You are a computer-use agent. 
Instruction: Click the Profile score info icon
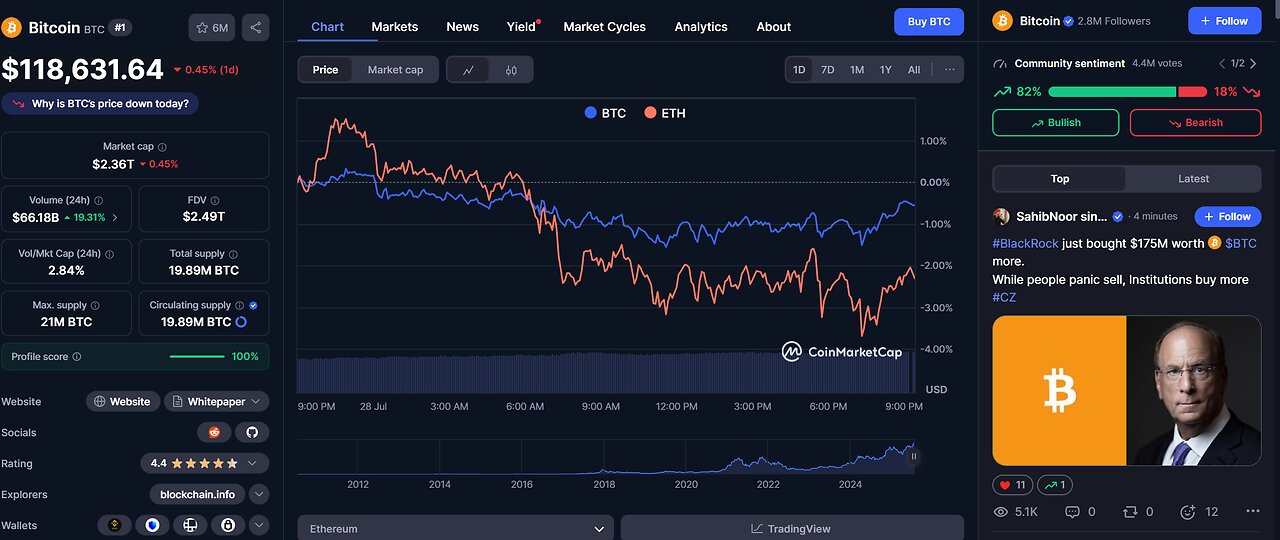point(77,357)
